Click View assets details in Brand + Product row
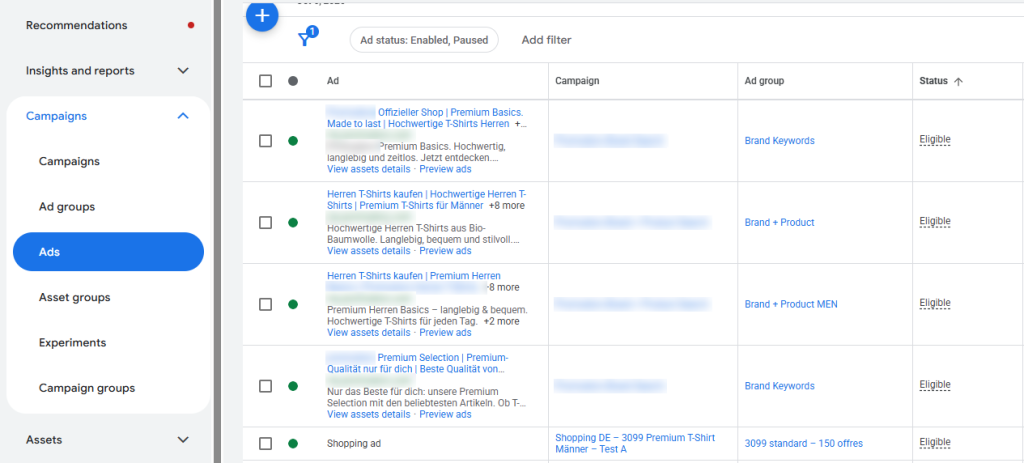Image resolution: width=1024 pixels, height=463 pixels. (368, 251)
